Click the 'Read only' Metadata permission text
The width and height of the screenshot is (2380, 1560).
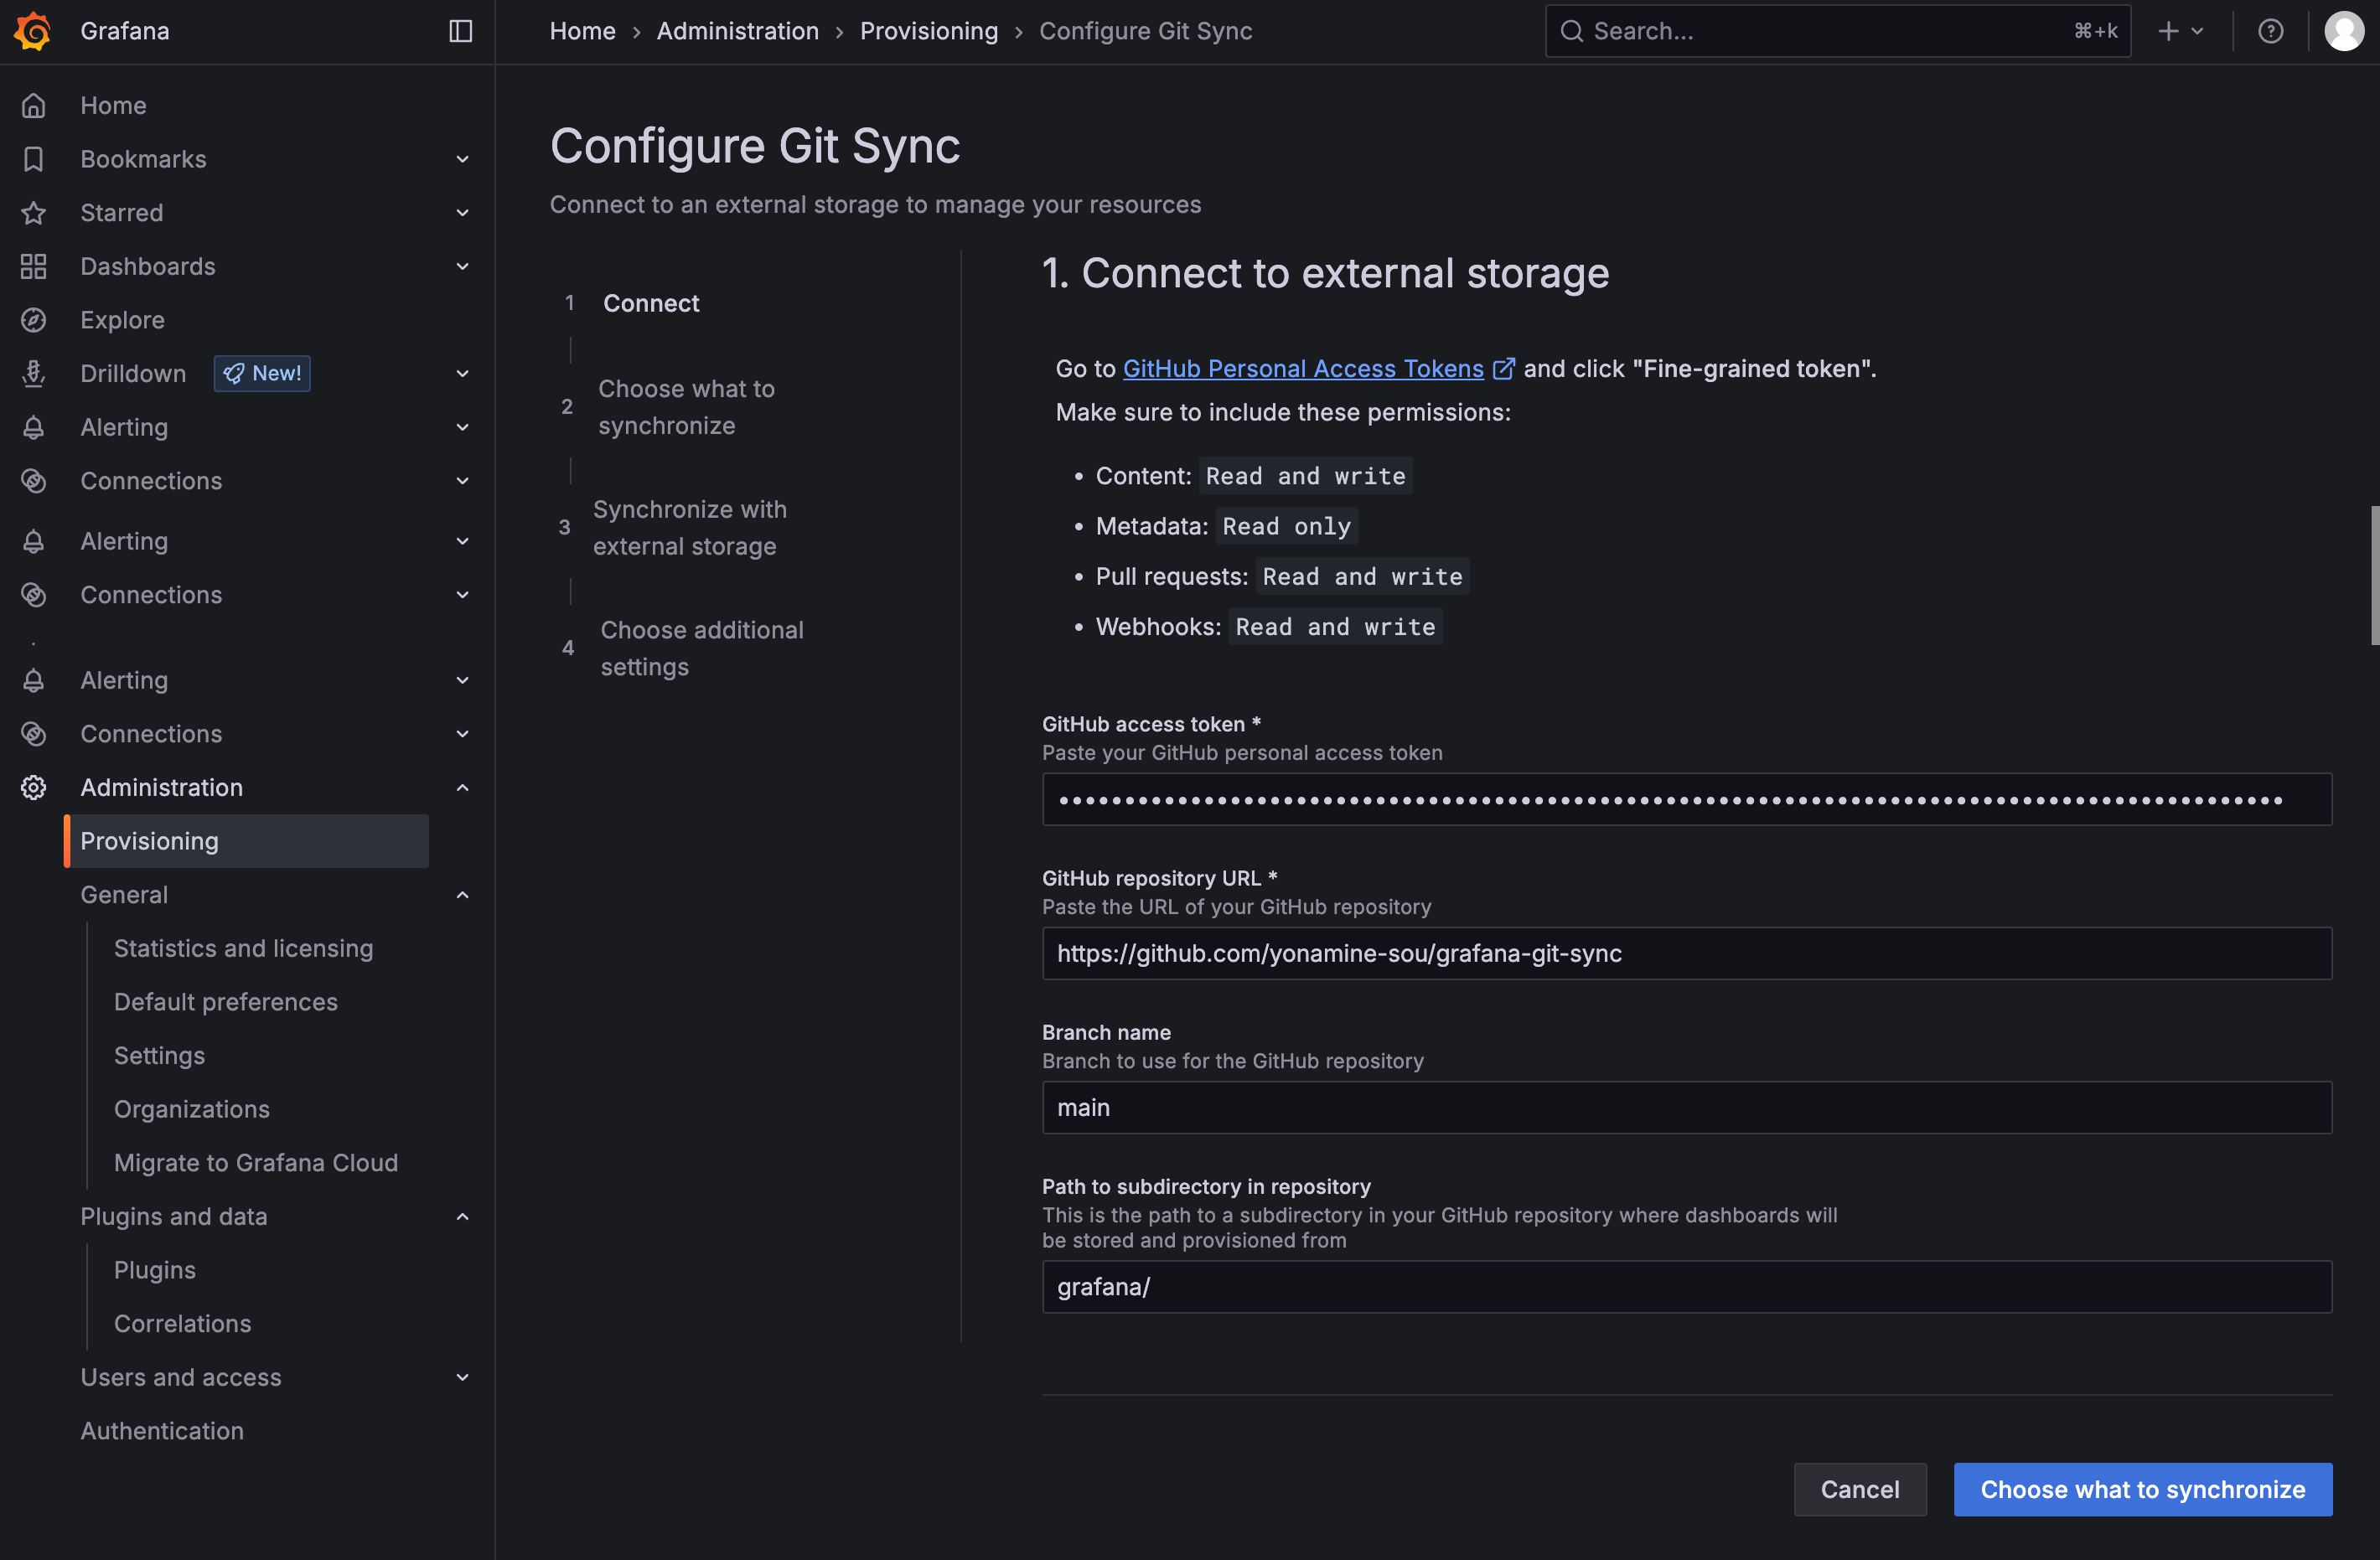[1286, 526]
